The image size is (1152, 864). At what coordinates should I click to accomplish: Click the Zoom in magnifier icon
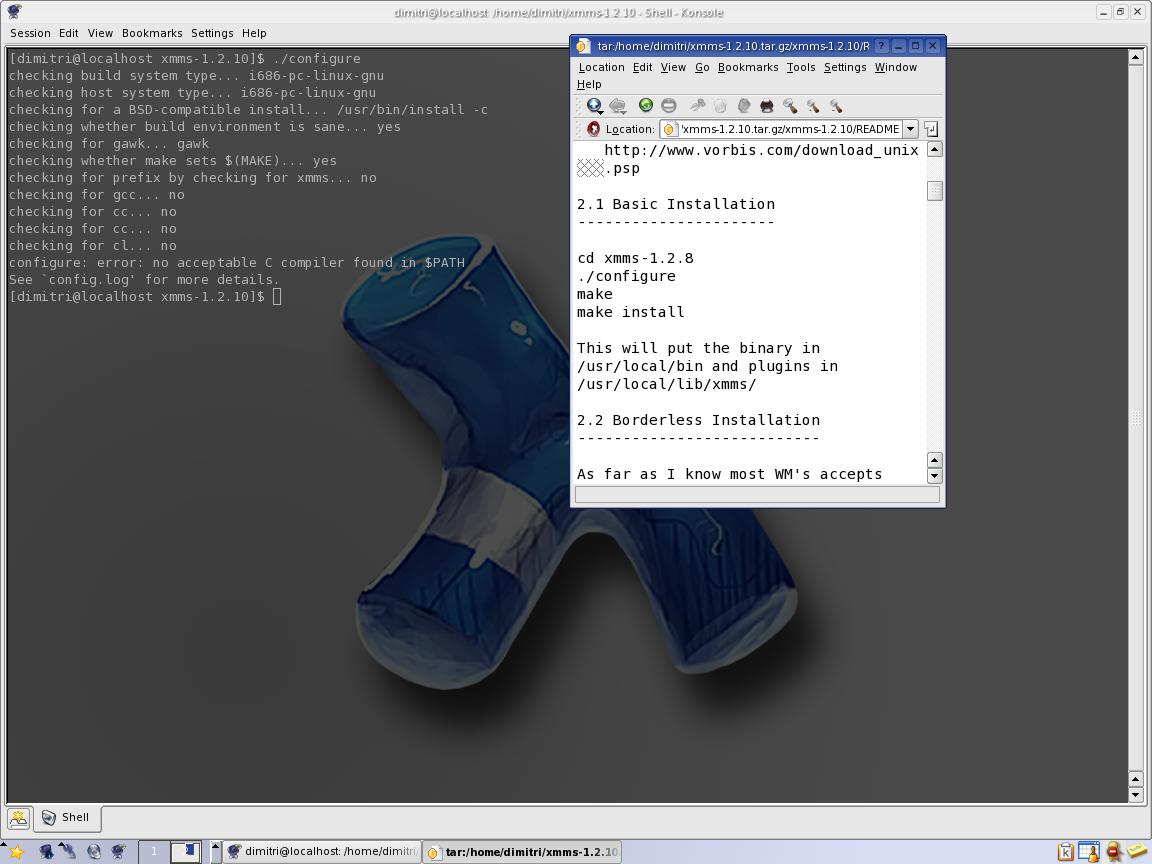pyautogui.click(x=813, y=105)
